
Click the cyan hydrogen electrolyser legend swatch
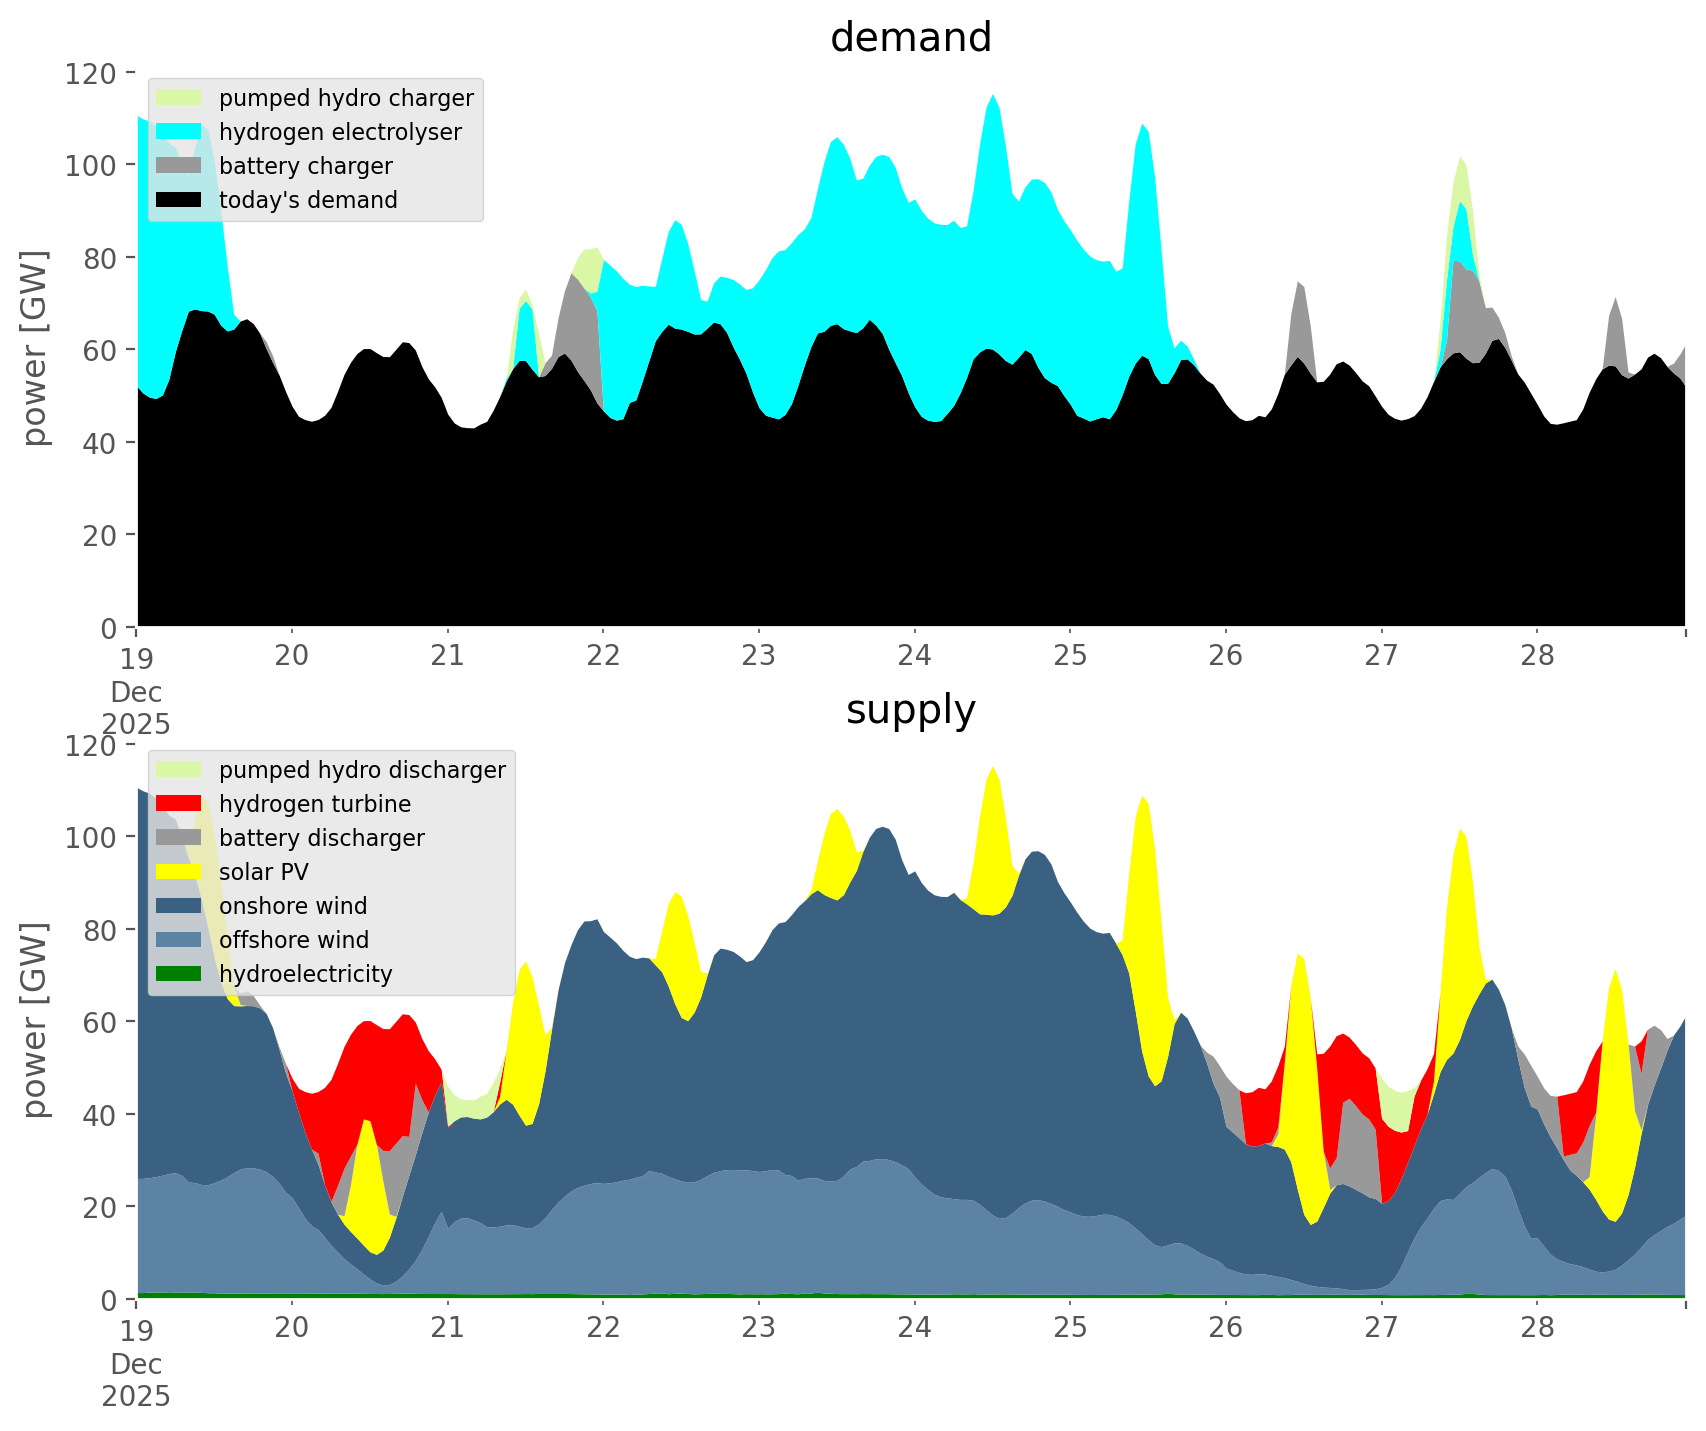tap(179, 132)
